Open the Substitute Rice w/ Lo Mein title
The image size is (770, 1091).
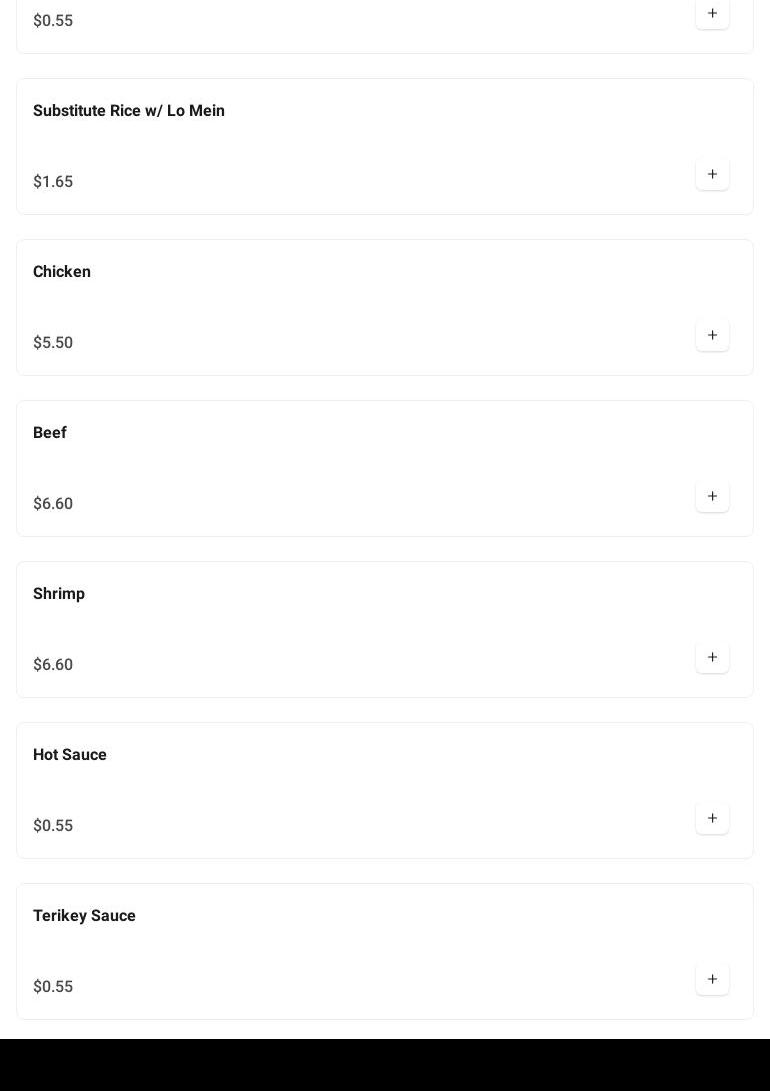tap(129, 111)
